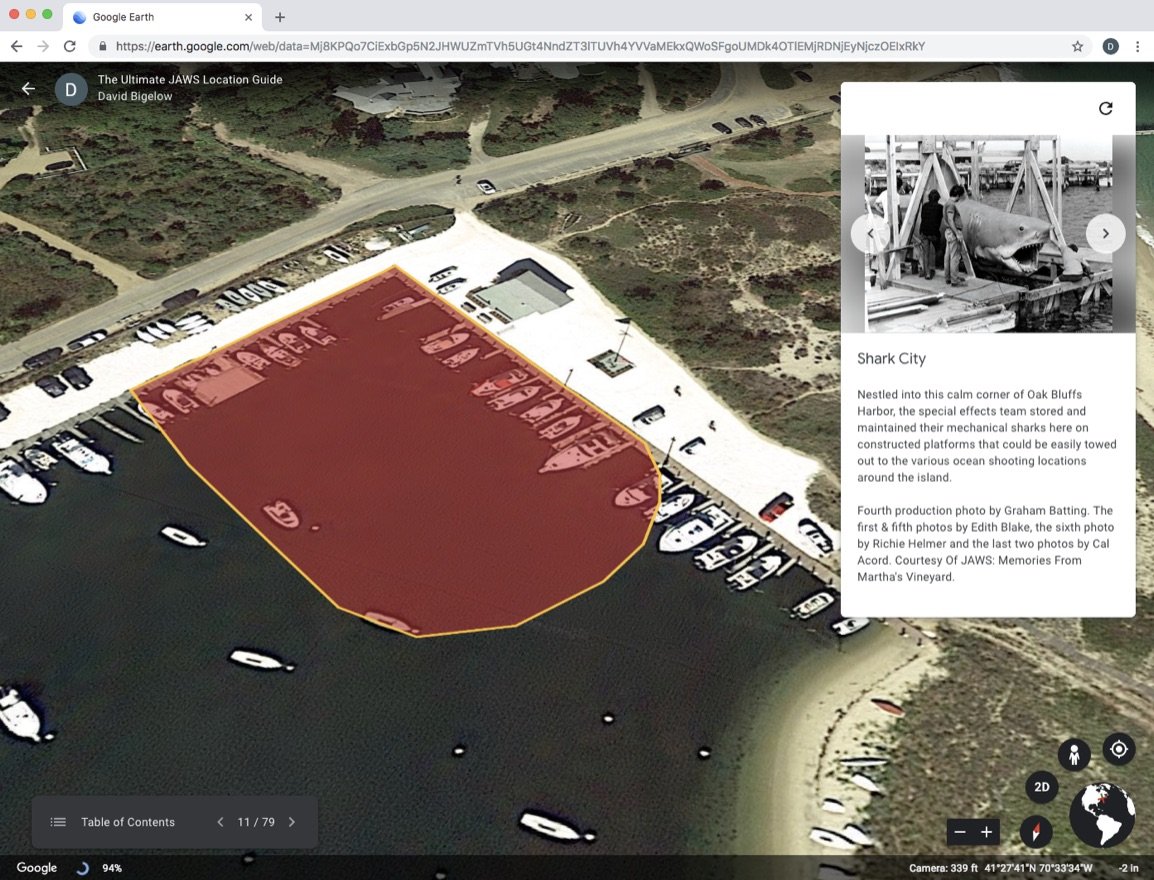Advance to the next slide with right chevron
Viewport: 1154px width, 880px height.
tap(291, 821)
